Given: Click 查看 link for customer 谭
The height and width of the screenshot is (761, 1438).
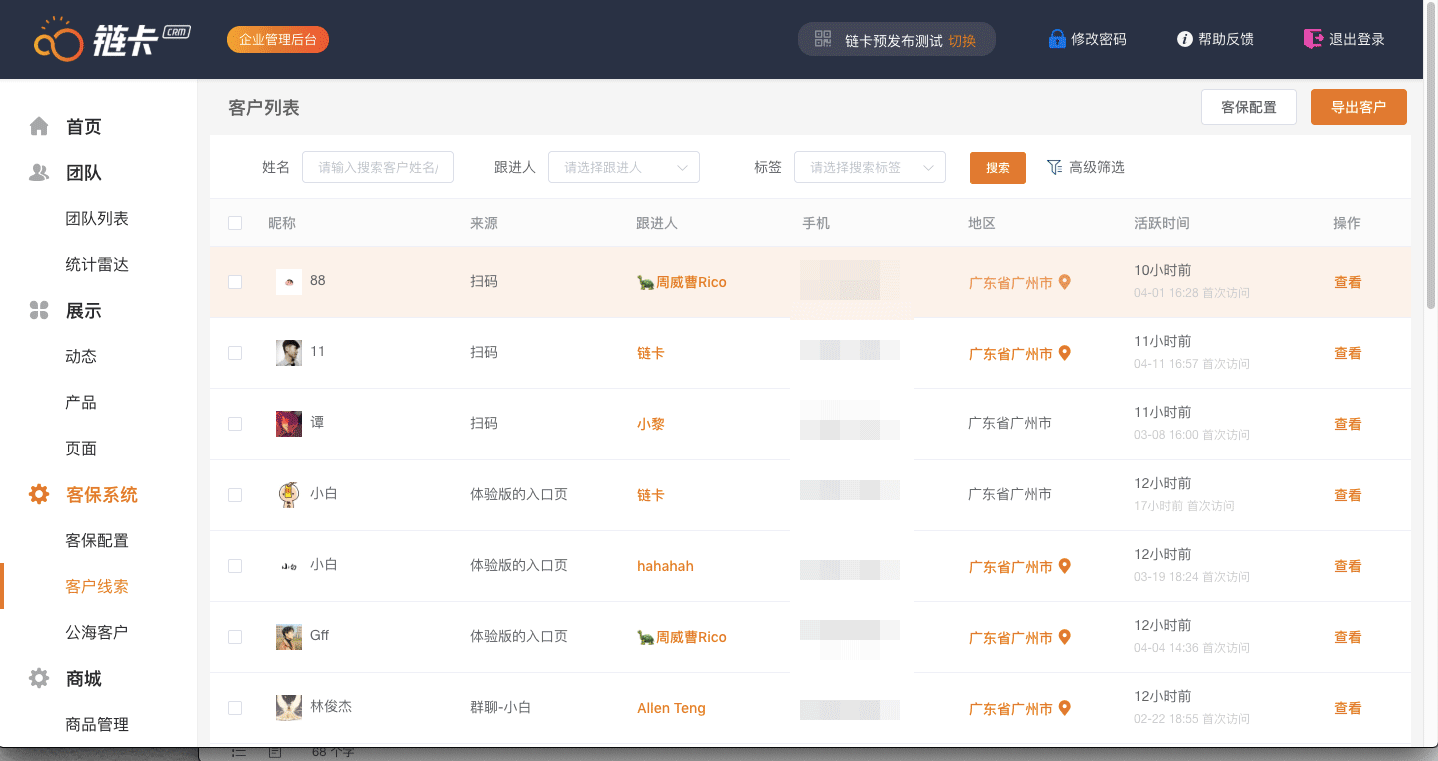Looking at the screenshot, I should pos(1347,424).
